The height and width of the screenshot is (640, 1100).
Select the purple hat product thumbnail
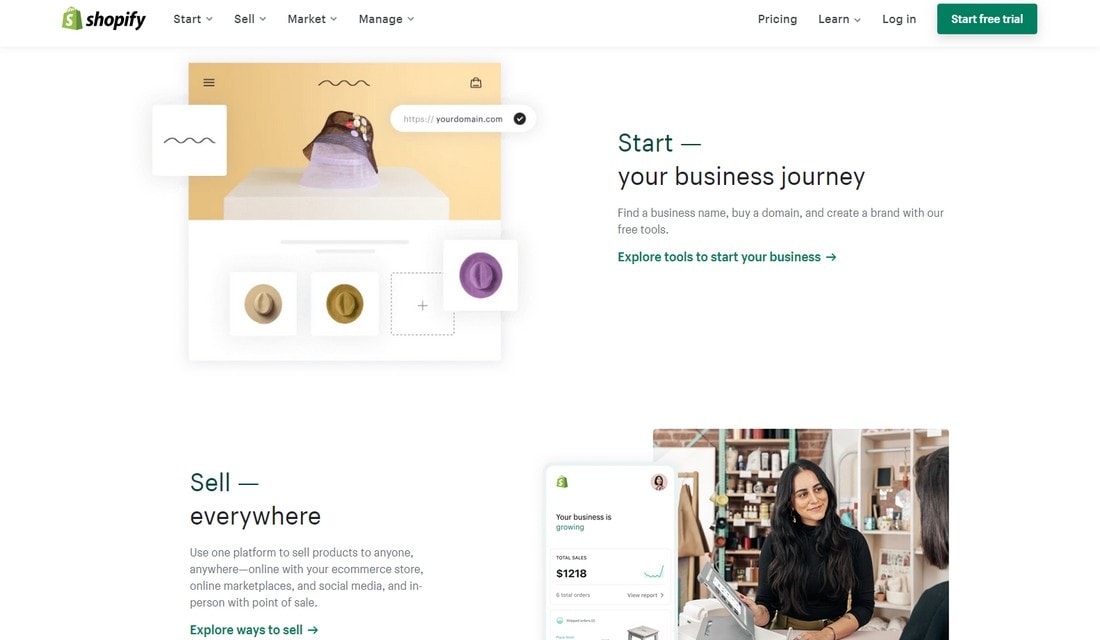pyautogui.click(x=481, y=275)
